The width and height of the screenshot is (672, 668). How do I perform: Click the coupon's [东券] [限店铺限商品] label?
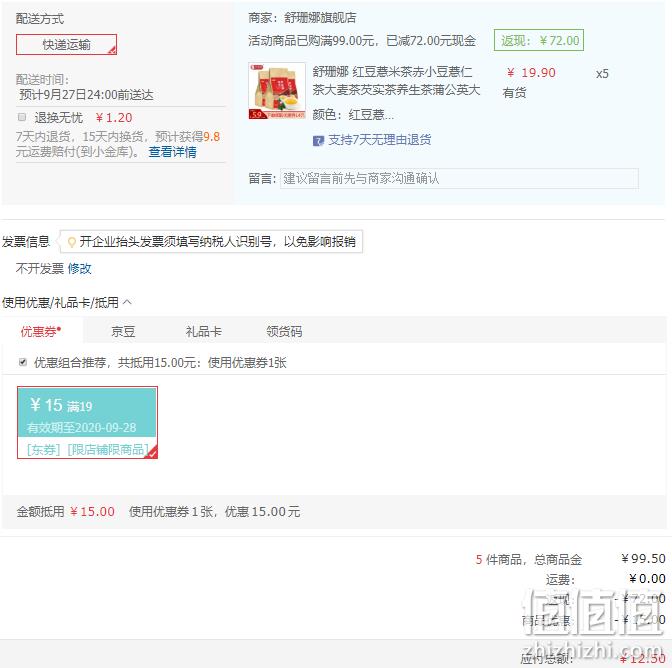pyautogui.click(x=88, y=449)
